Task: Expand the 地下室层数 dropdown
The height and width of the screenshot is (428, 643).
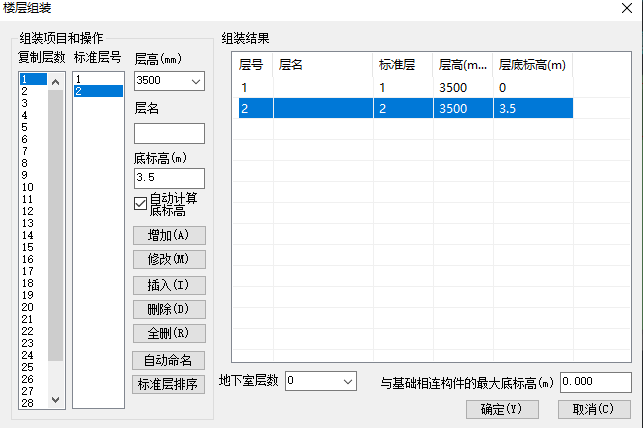Action: [x=348, y=381]
